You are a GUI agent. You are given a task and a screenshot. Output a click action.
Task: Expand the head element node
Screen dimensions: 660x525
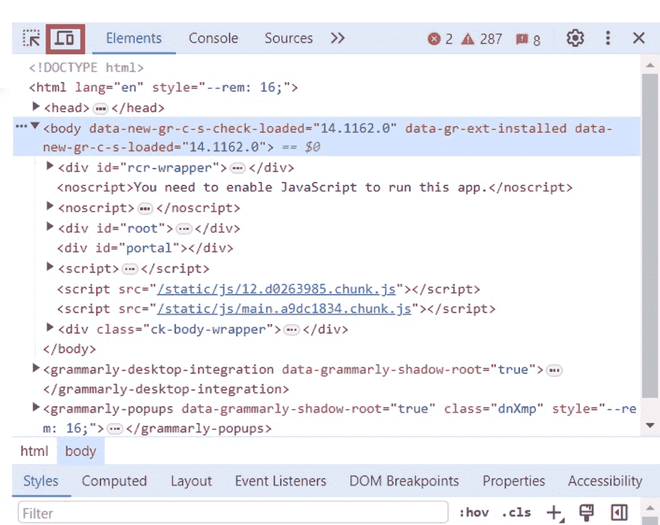(x=36, y=107)
